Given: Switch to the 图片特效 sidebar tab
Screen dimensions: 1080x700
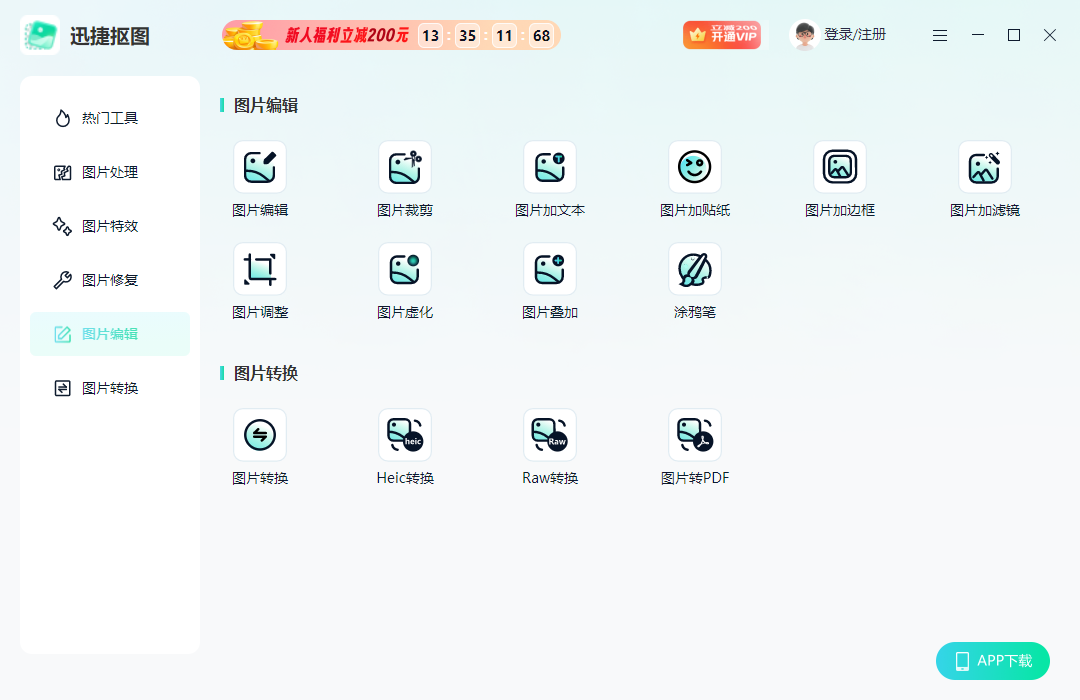Looking at the screenshot, I should [x=110, y=226].
